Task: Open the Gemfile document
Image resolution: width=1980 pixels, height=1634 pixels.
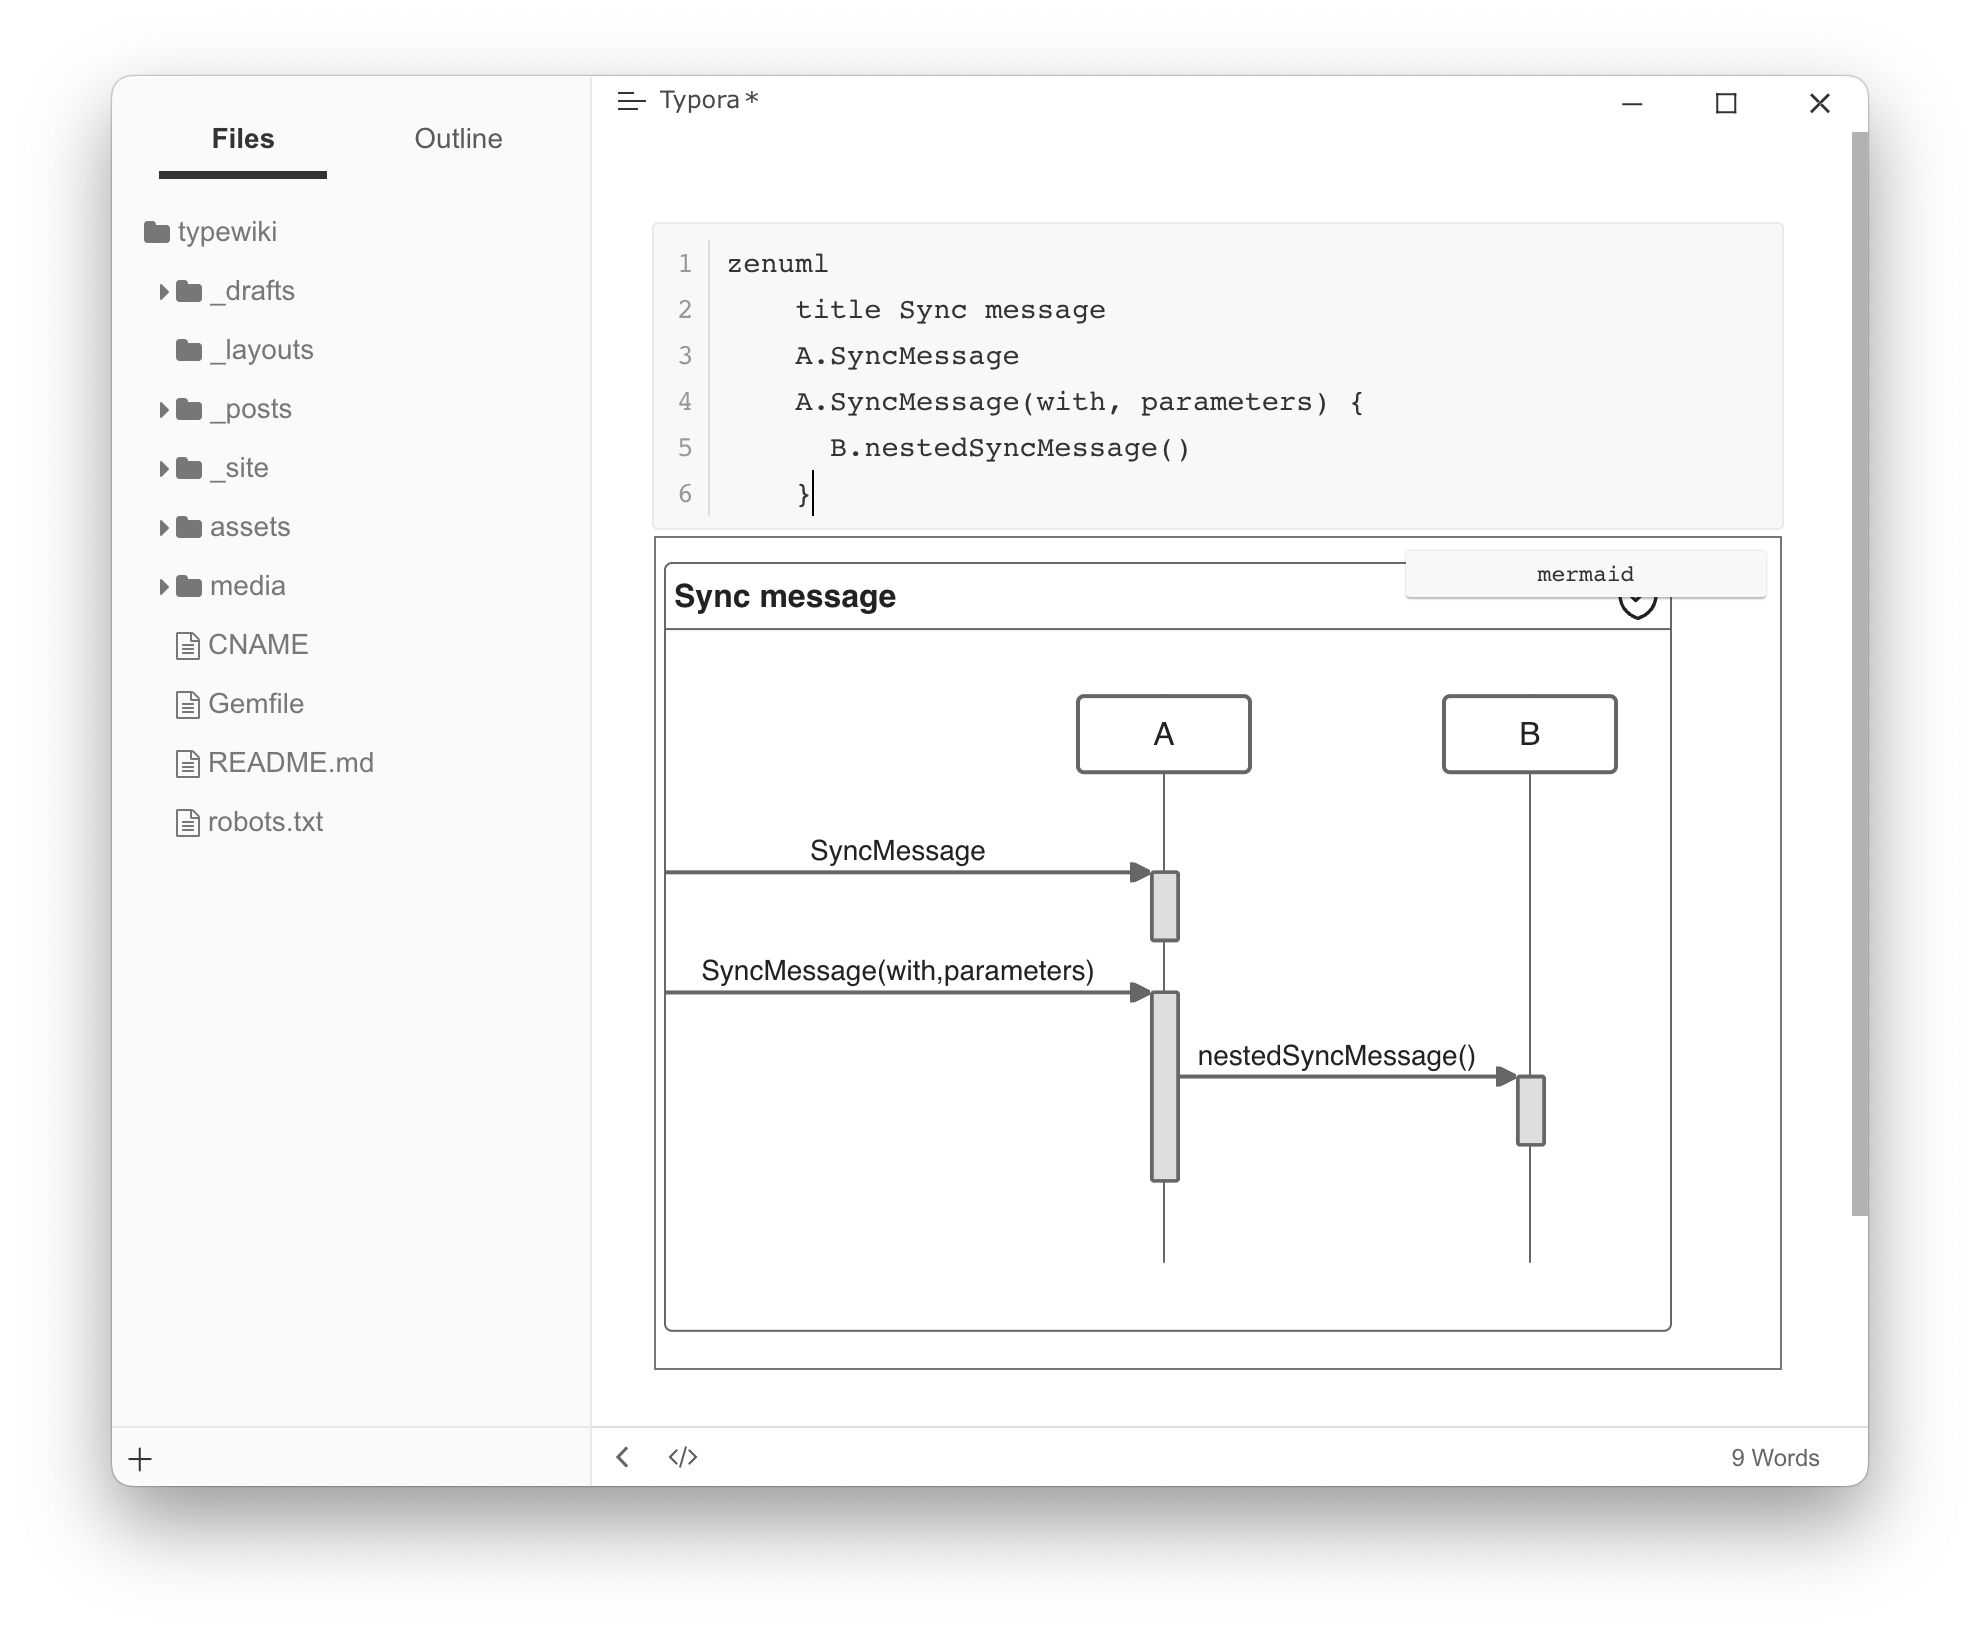Action: 255,704
